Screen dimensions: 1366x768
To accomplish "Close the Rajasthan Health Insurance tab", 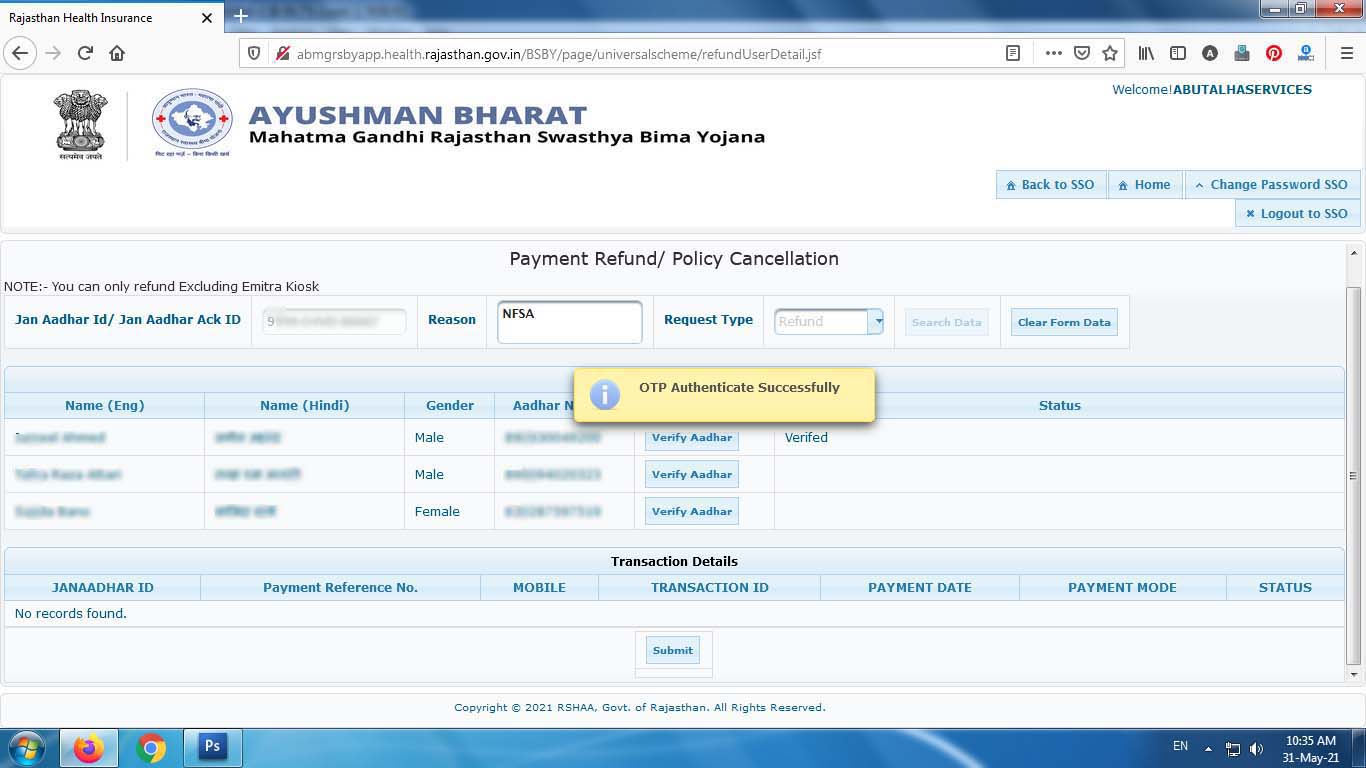I will click(207, 18).
